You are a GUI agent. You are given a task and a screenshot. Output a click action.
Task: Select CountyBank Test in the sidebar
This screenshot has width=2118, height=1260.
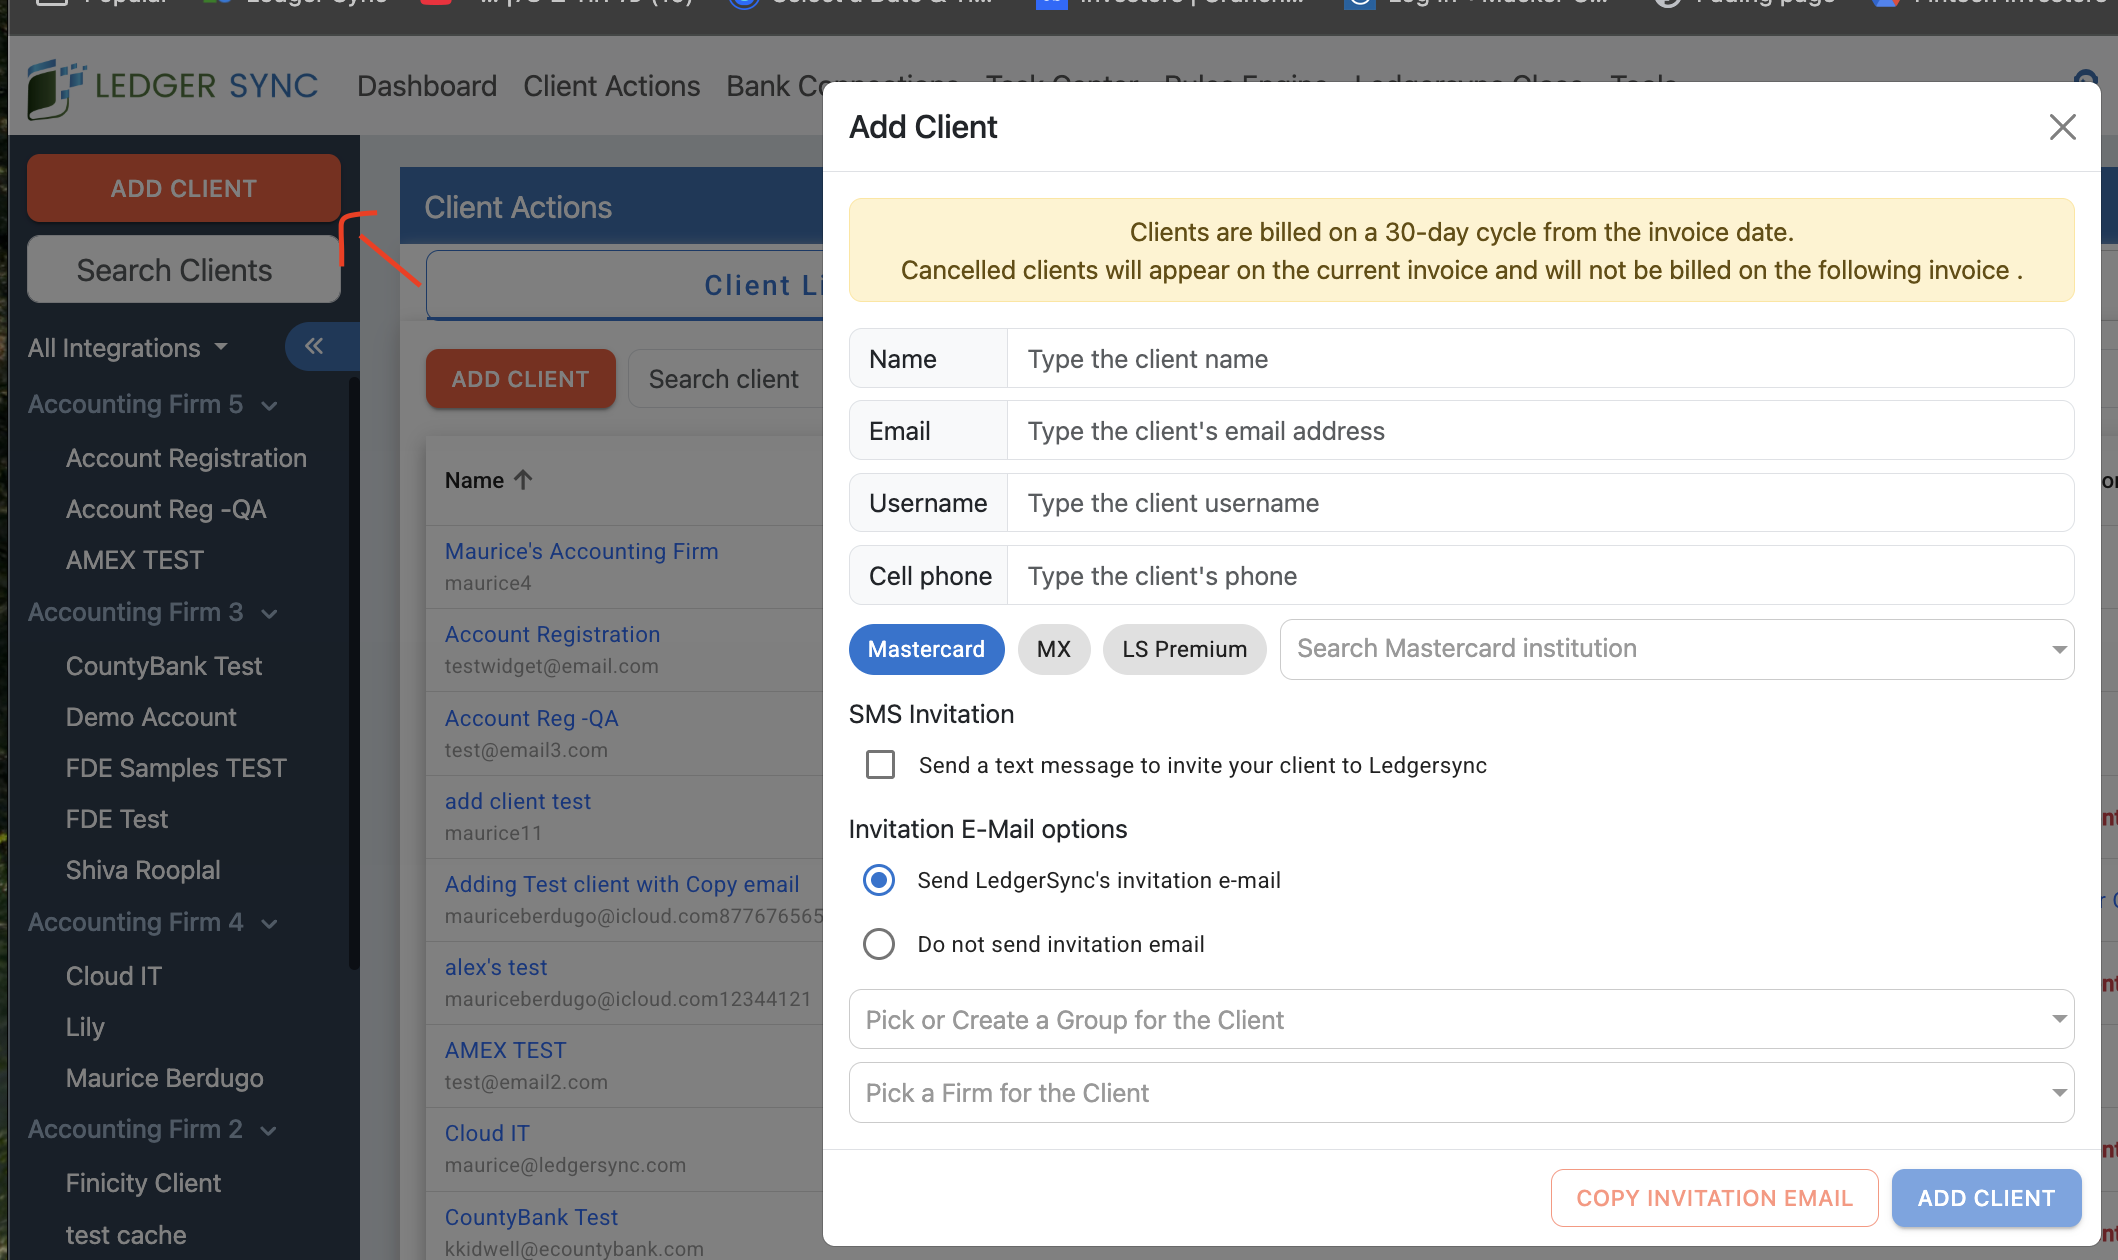[164, 666]
